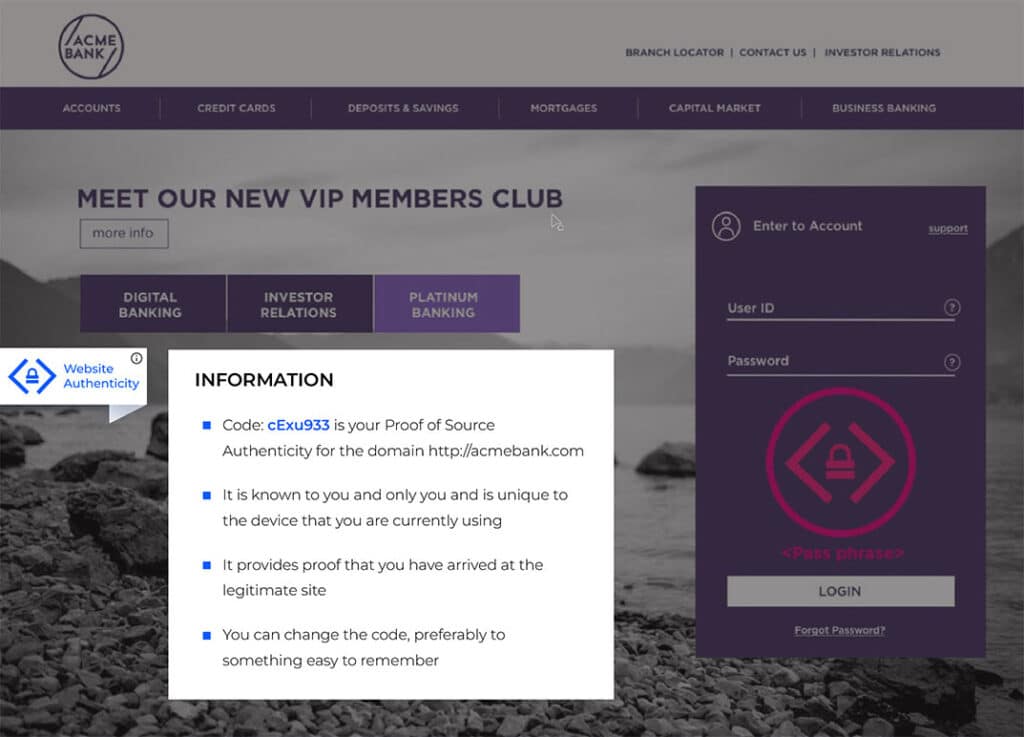Browse the CREDIT CARDS menu item
Image resolution: width=1024 pixels, height=737 pixels.
pyautogui.click(x=235, y=108)
